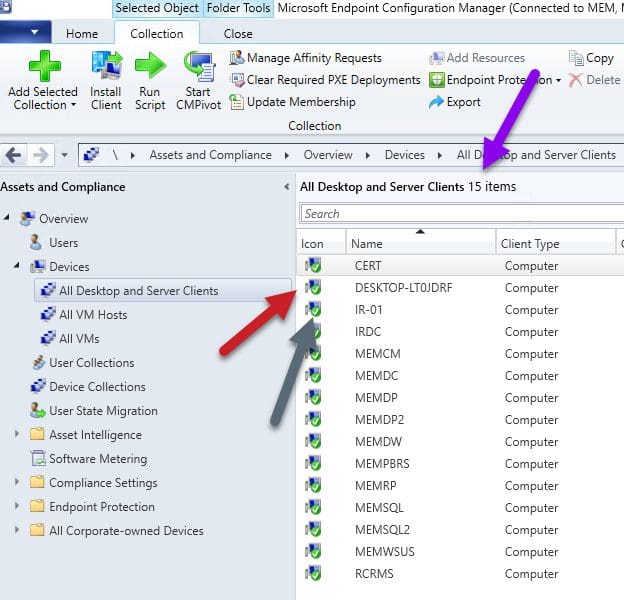Click the MEMCM device status icon
The image size is (624, 600).
coord(313,353)
